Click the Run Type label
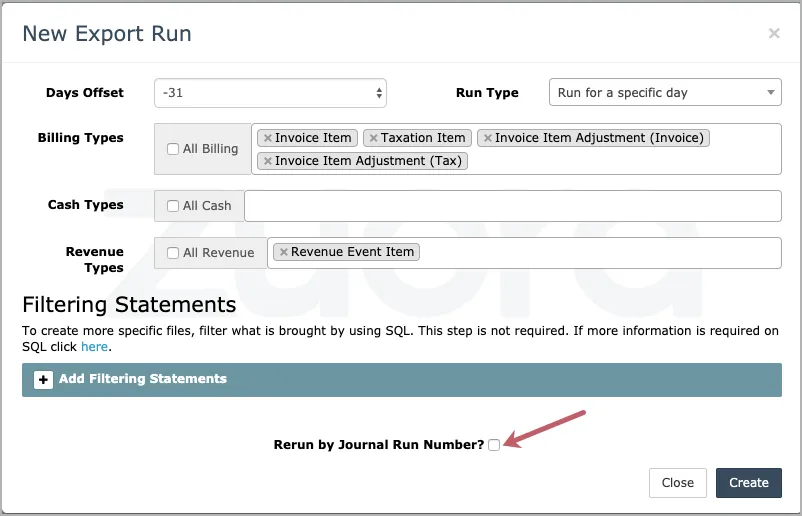 click(487, 93)
